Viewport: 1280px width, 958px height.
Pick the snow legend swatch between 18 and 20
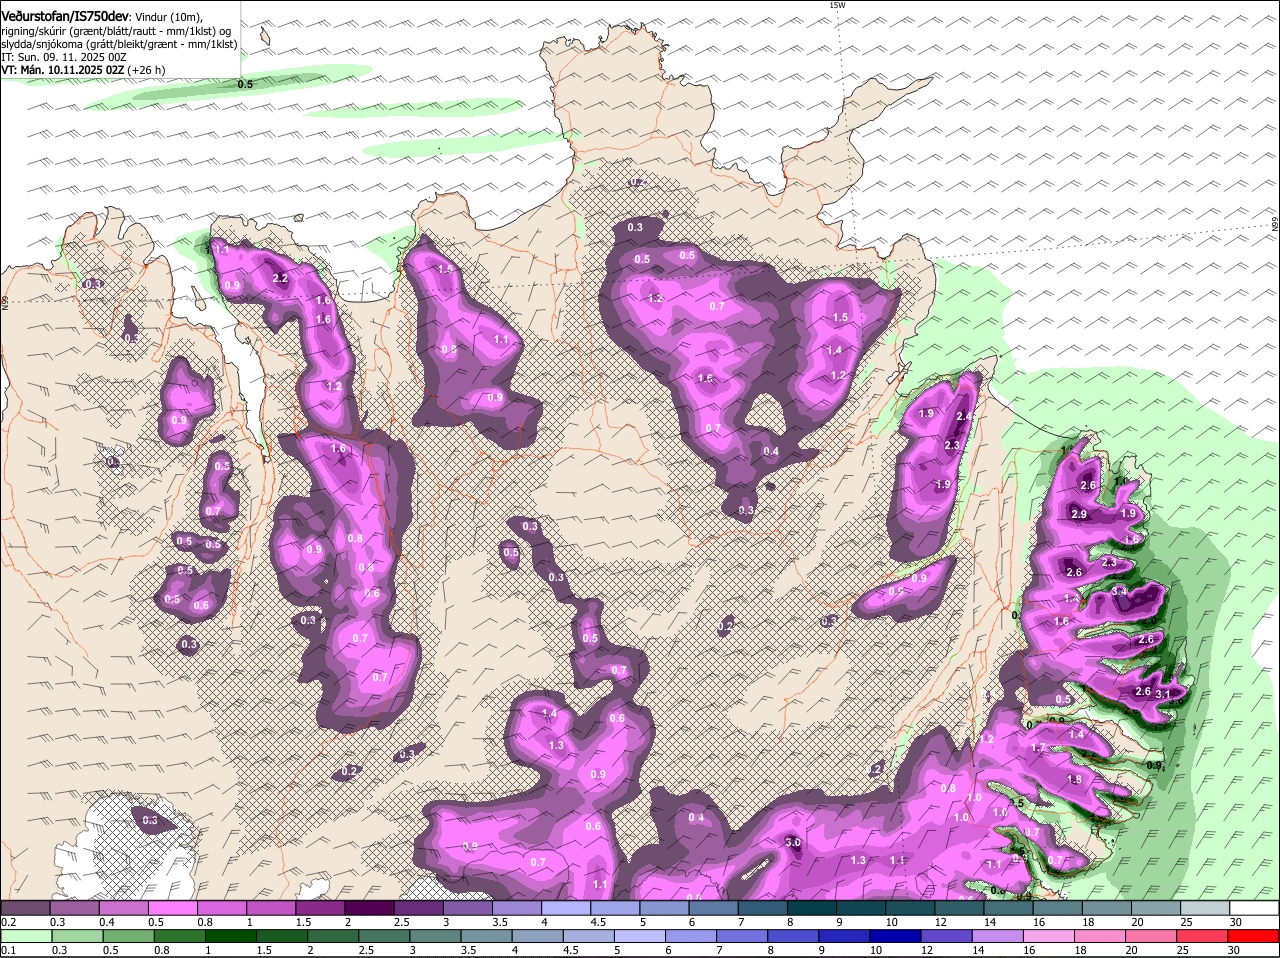[x=1107, y=907]
